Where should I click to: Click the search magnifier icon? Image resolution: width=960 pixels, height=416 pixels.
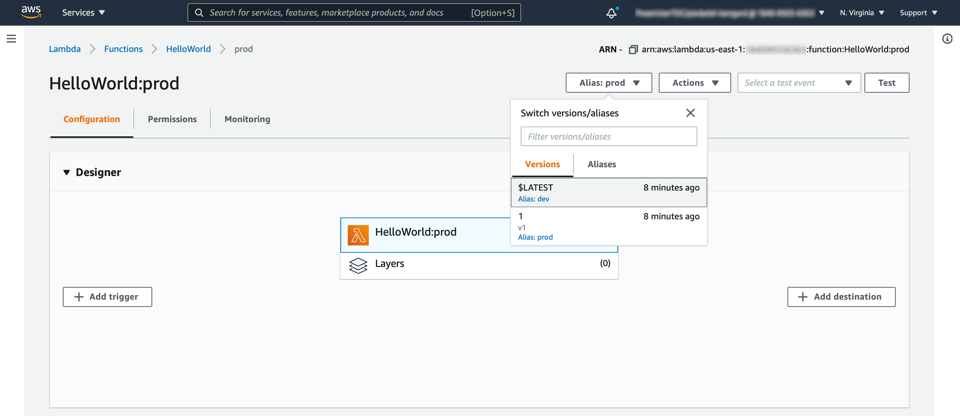(x=199, y=13)
